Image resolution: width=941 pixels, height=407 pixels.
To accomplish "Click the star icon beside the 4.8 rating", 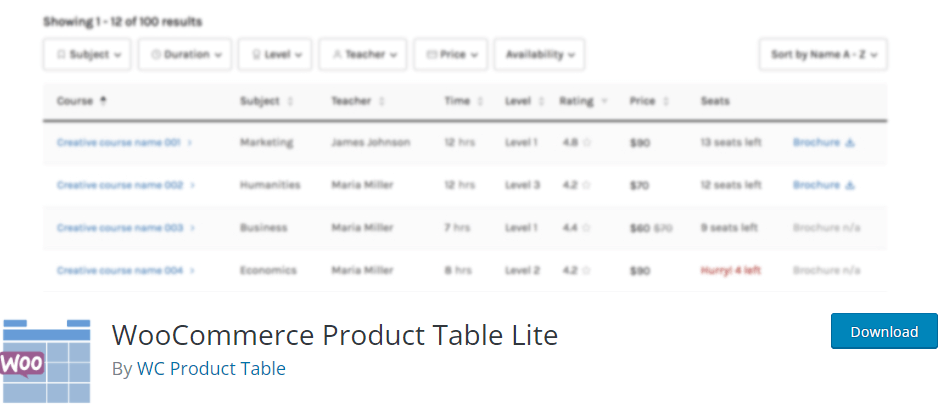I will pyautogui.click(x=586, y=143).
